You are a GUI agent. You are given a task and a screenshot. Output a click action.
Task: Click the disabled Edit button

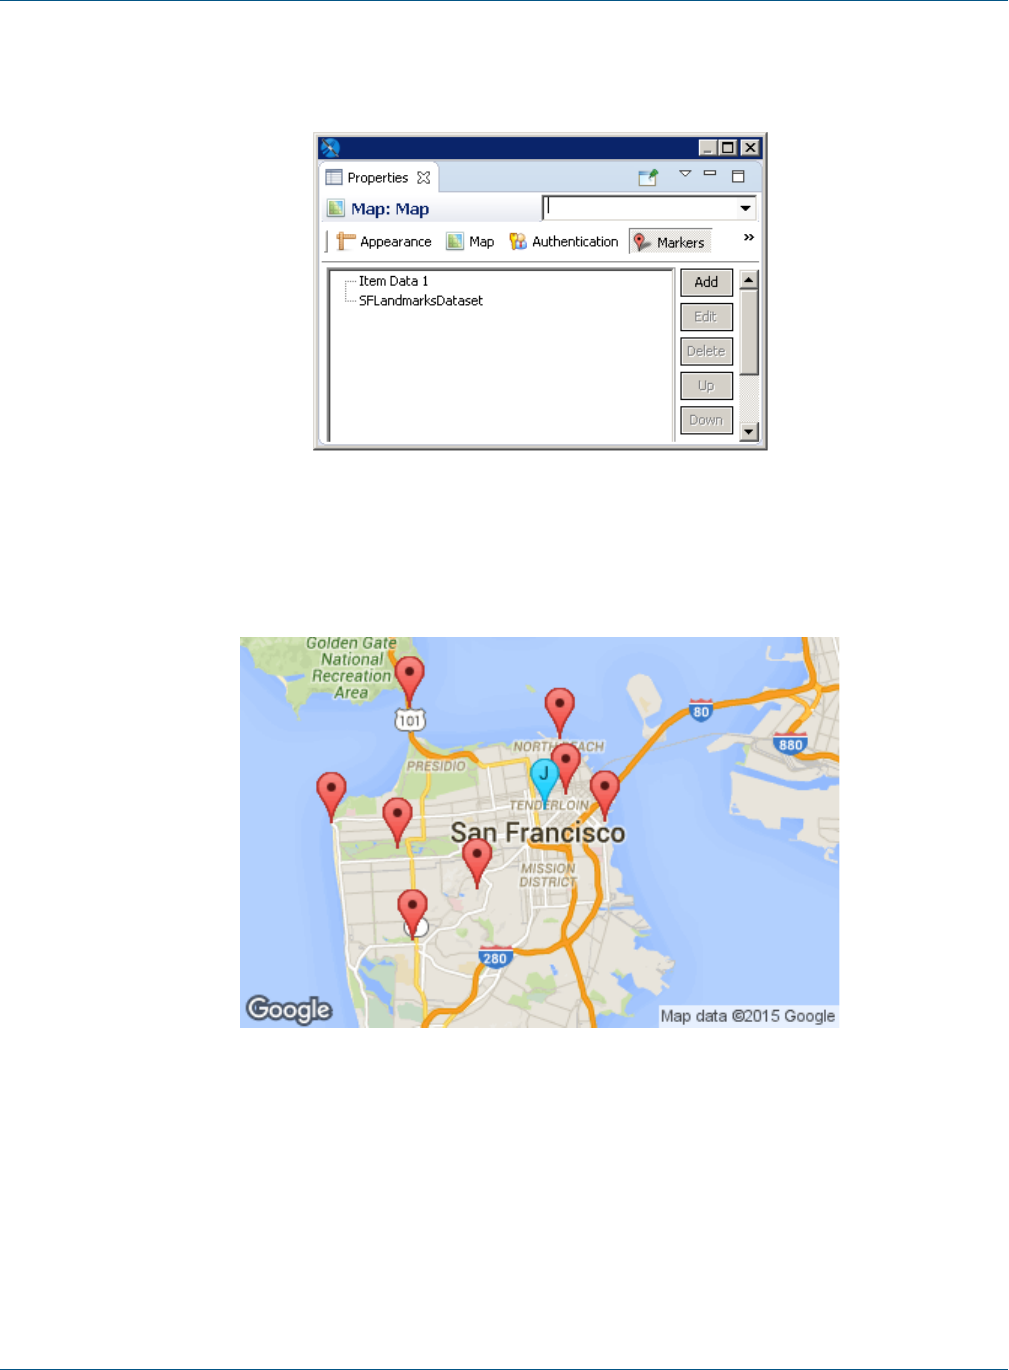706,317
